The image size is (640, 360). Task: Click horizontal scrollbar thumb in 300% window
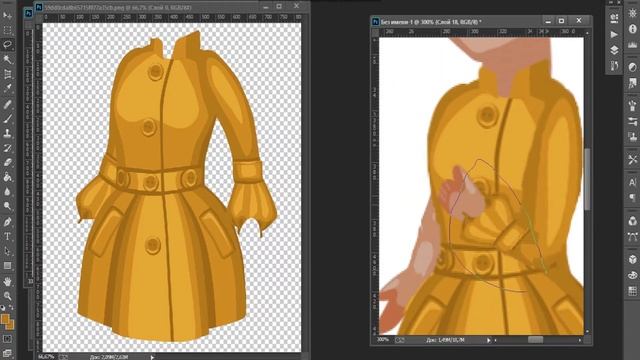click(x=535, y=340)
